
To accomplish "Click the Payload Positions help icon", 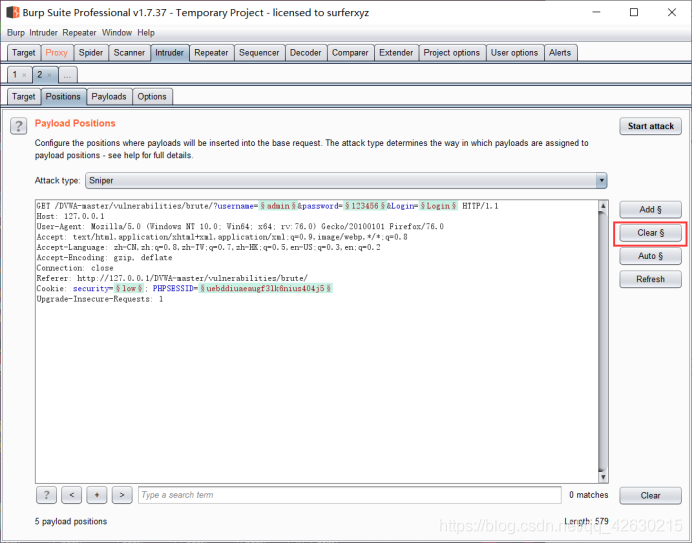I will pyautogui.click(x=19, y=126).
